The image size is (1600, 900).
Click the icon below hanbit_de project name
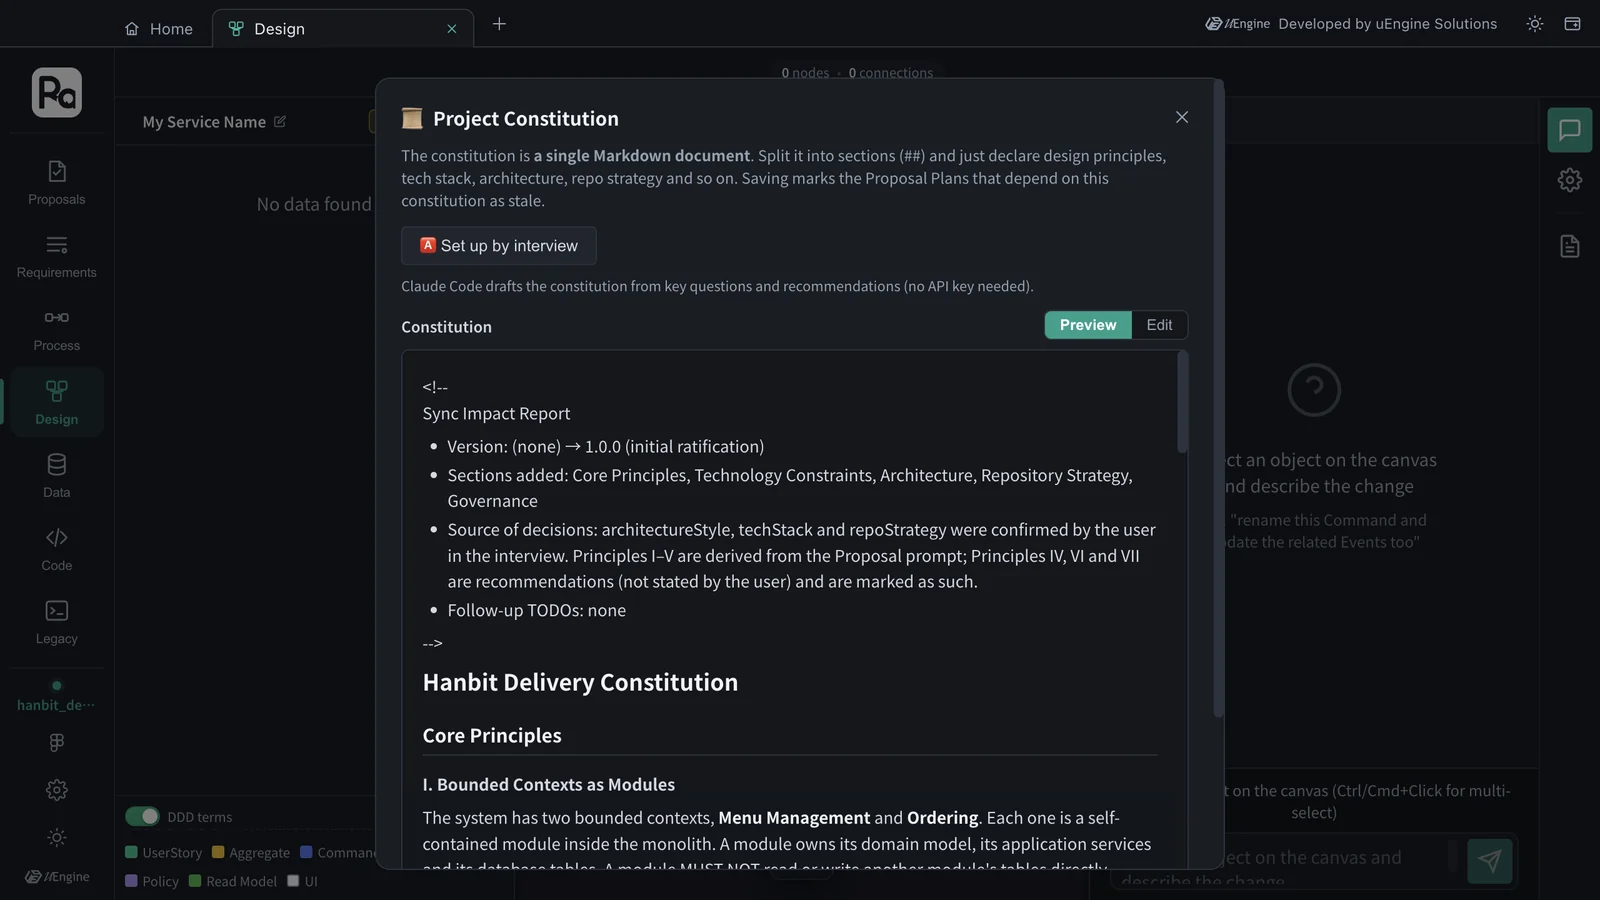(x=57, y=742)
